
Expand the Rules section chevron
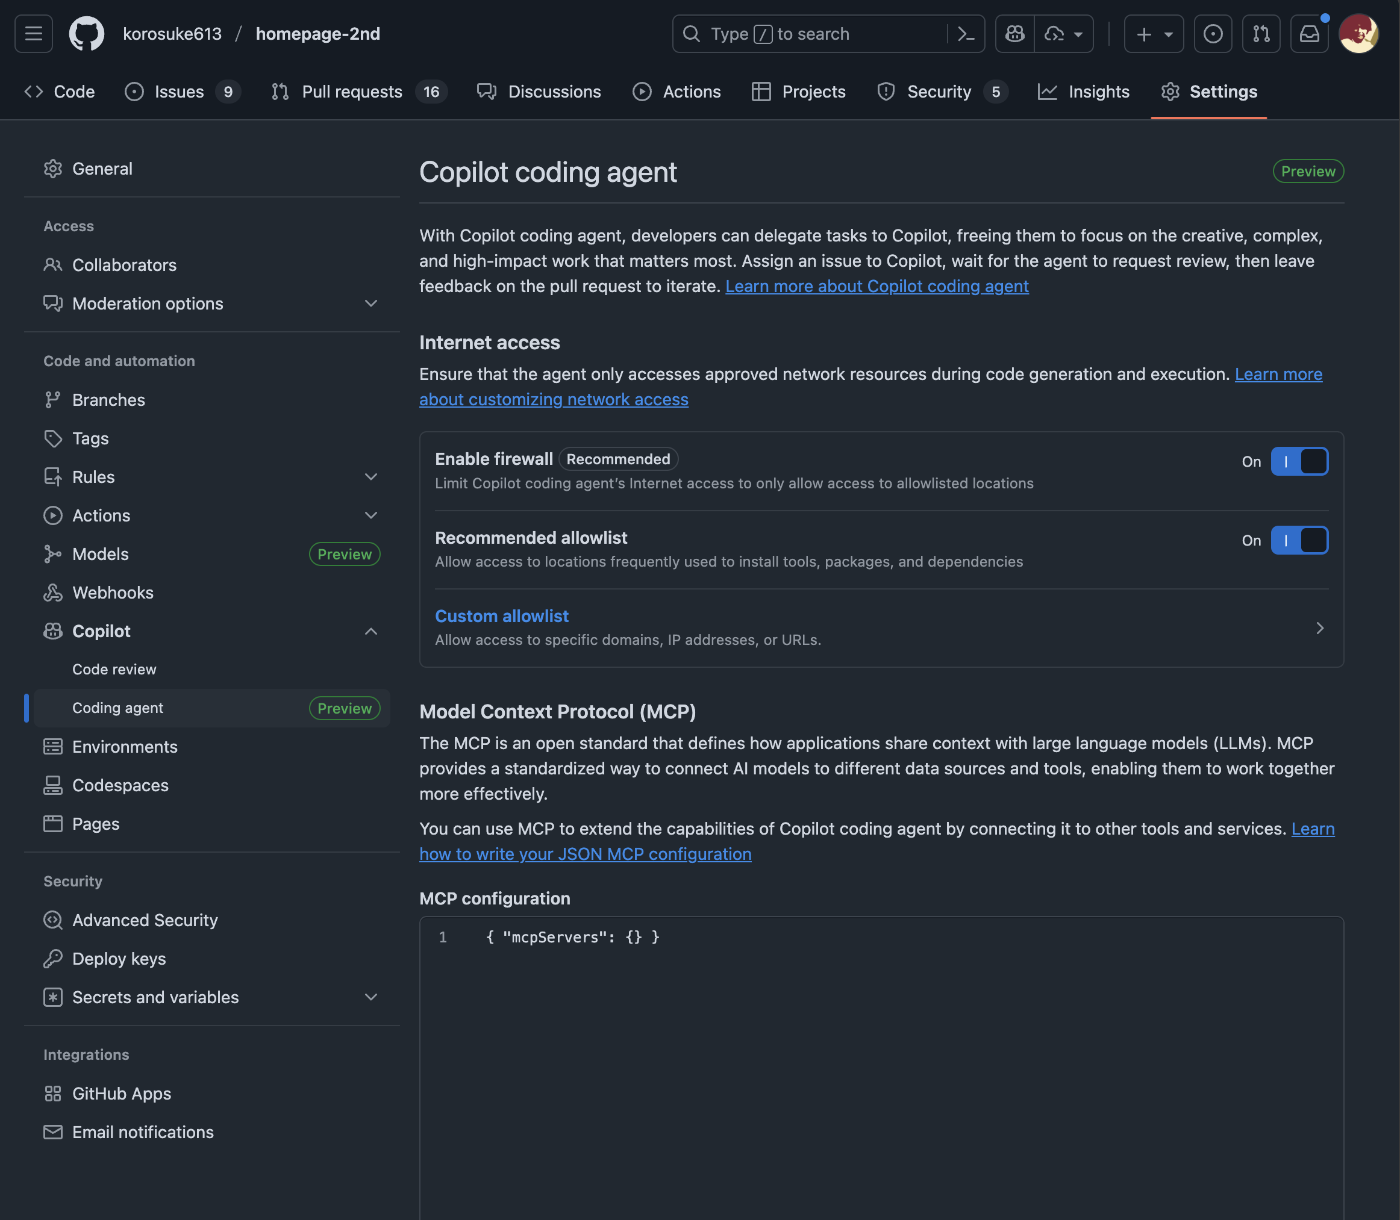[371, 477]
